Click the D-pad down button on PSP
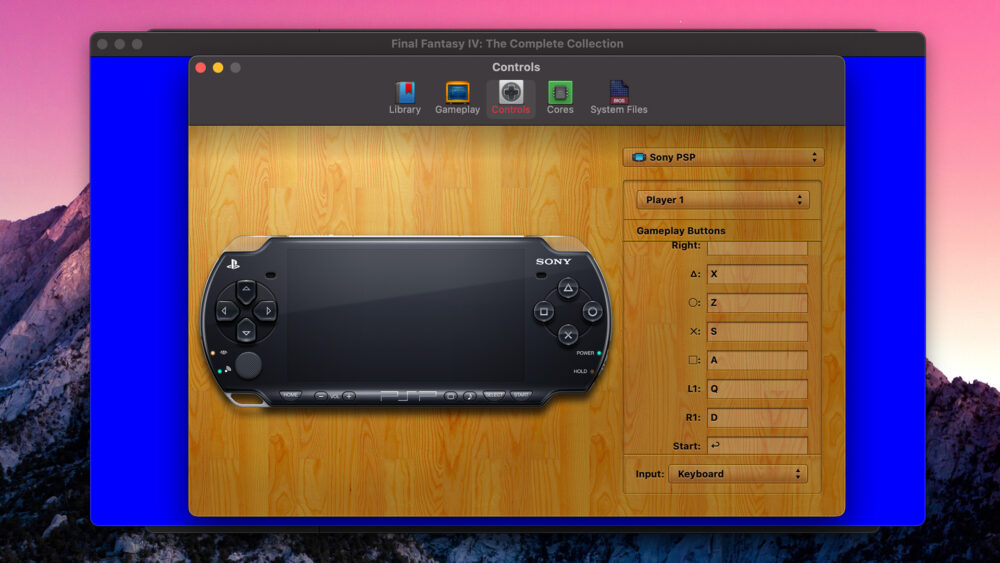 point(246,331)
